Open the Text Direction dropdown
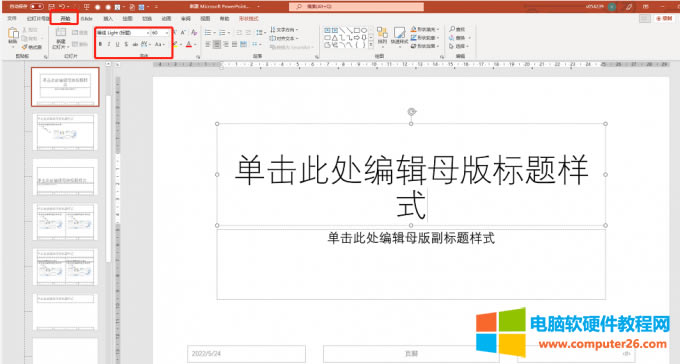Viewport: 680px width, 364px height. coord(284,30)
